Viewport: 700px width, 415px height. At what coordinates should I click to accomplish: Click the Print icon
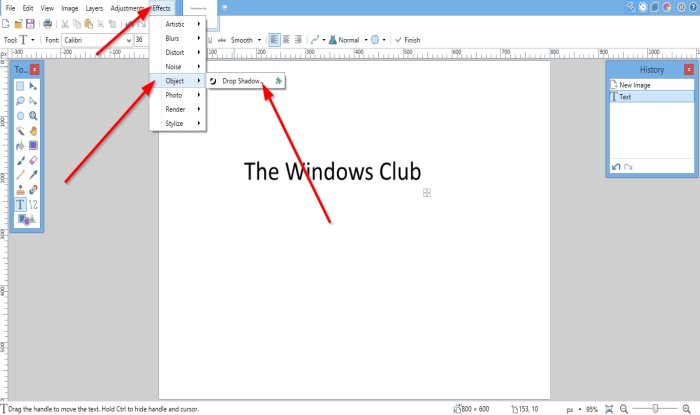47,24
